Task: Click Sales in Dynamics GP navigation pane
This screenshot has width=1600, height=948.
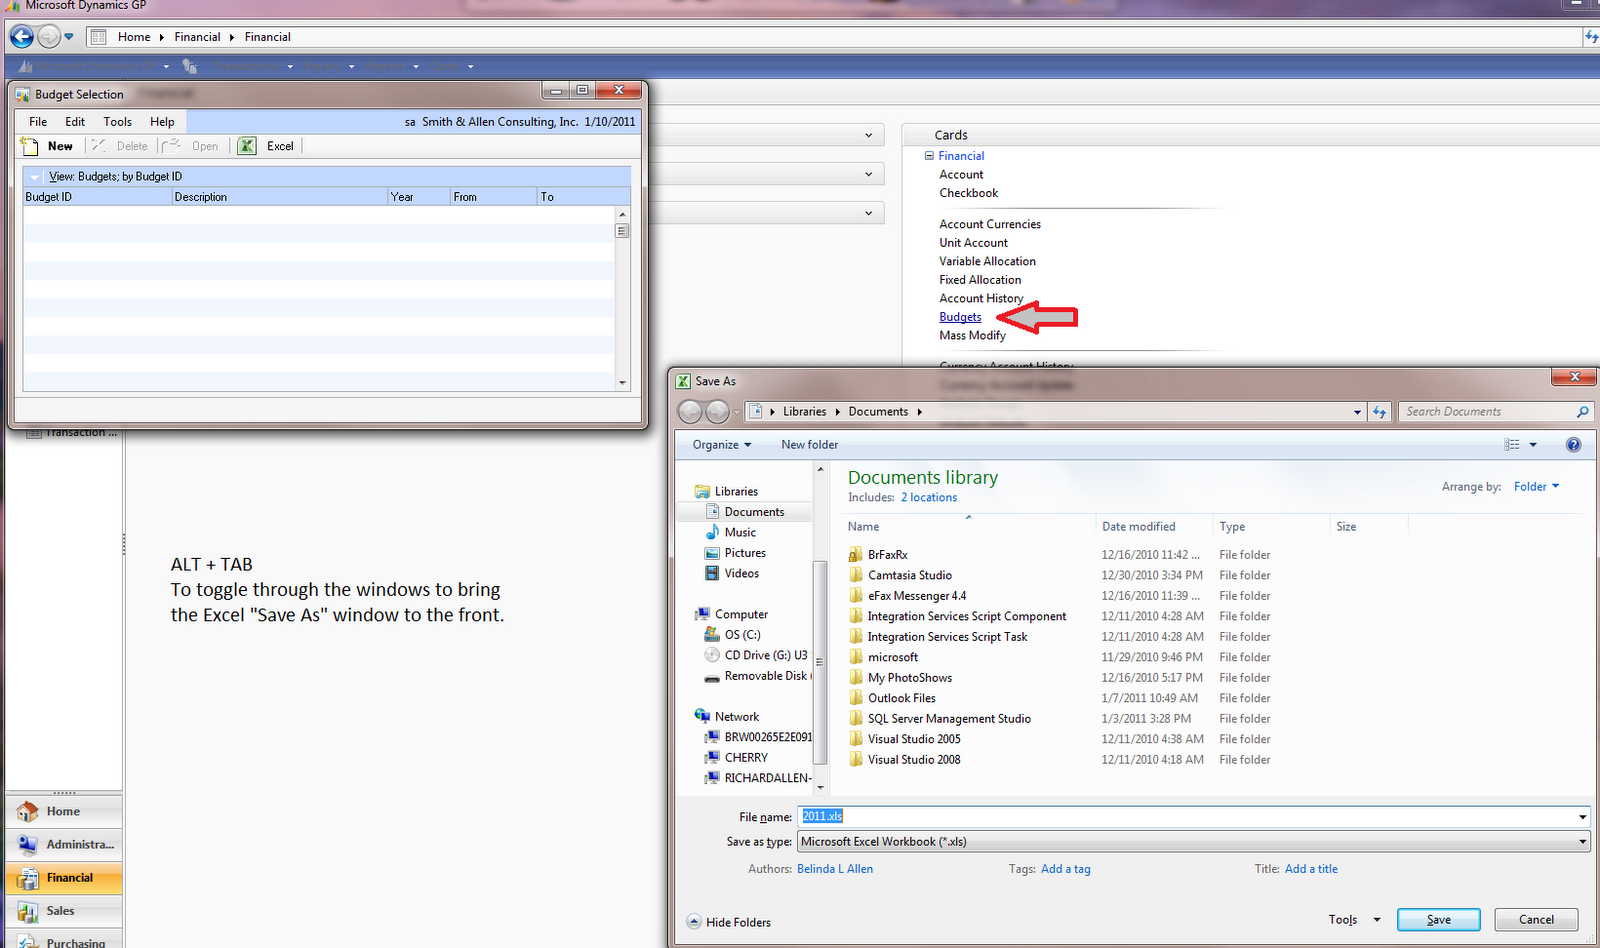Action: [63, 911]
